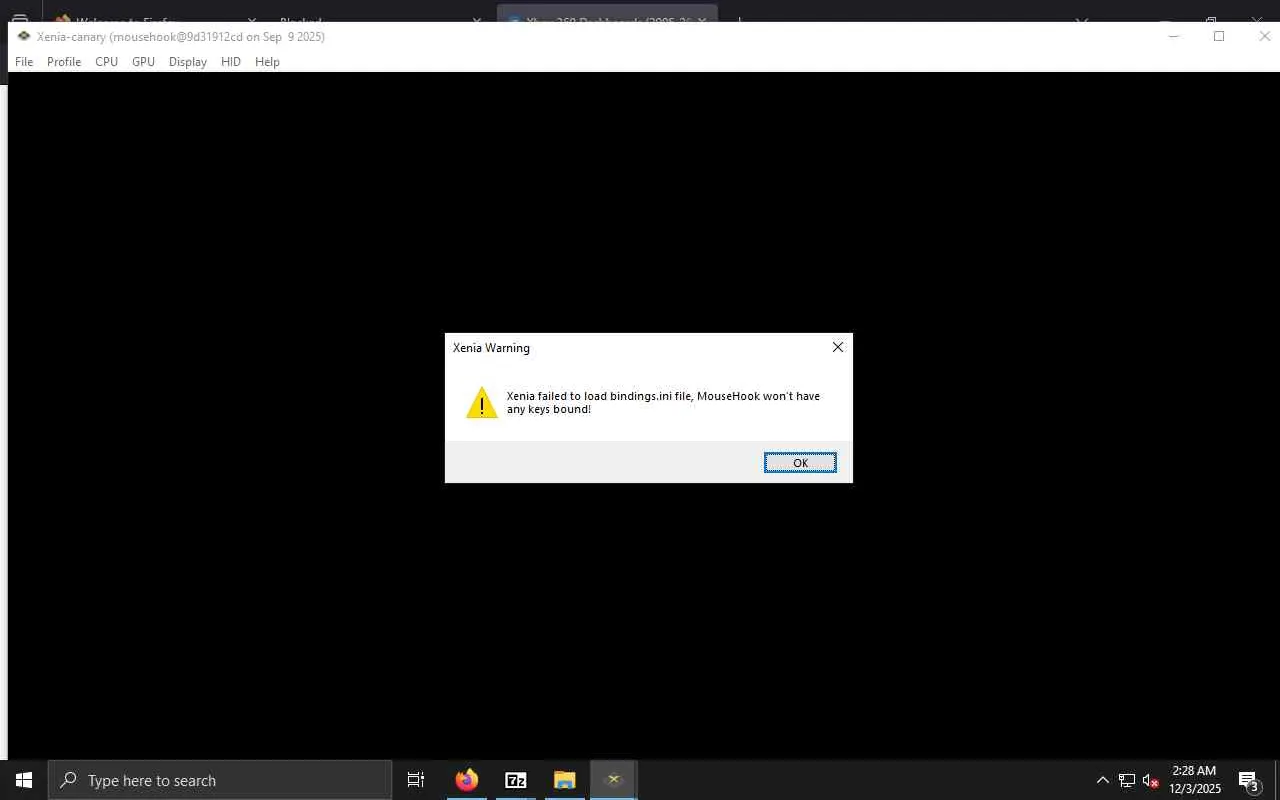Click the Xenia failed to load bindings.ini message
The width and height of the screenshot is (1280, 800).
[663, 403]
